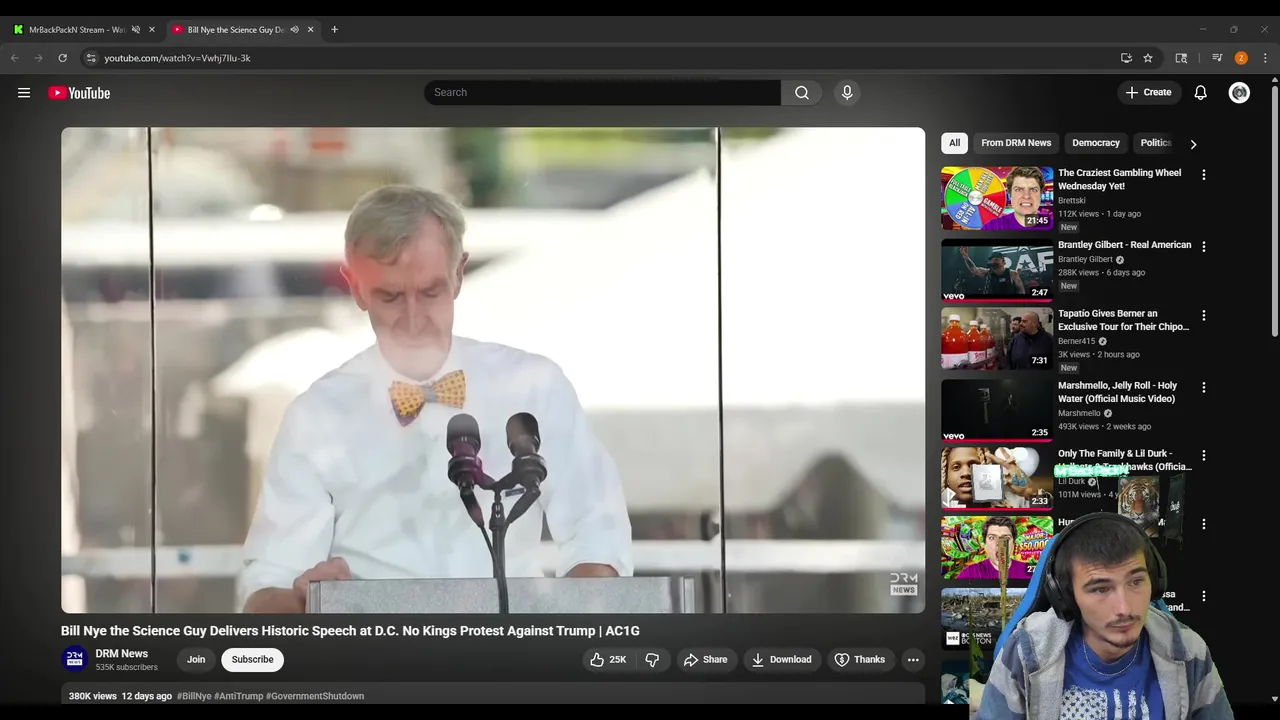1280x720 pixels.
Task: Open the YouTube account avatar menu
Action: 1239,92
